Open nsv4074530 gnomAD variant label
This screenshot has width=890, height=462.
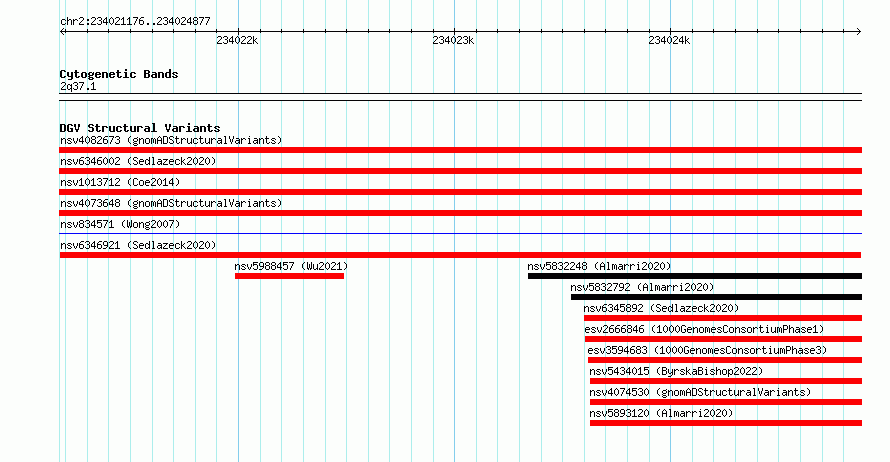click(x=700, y=392)
